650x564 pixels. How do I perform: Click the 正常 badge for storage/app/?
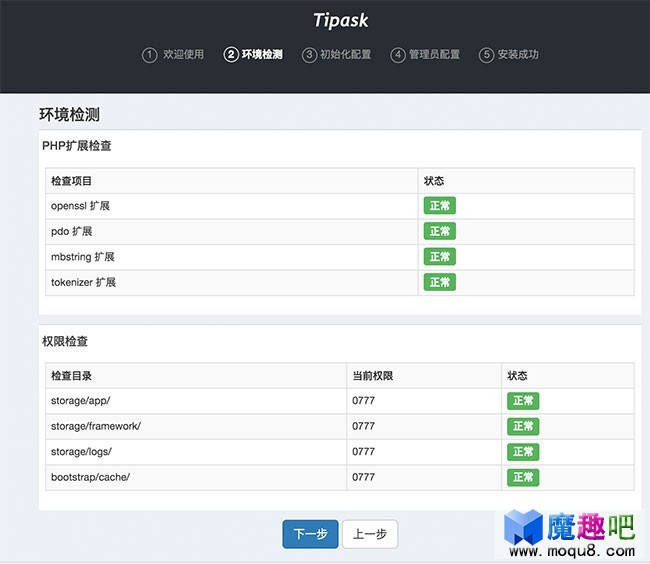[x=523, y=401]
